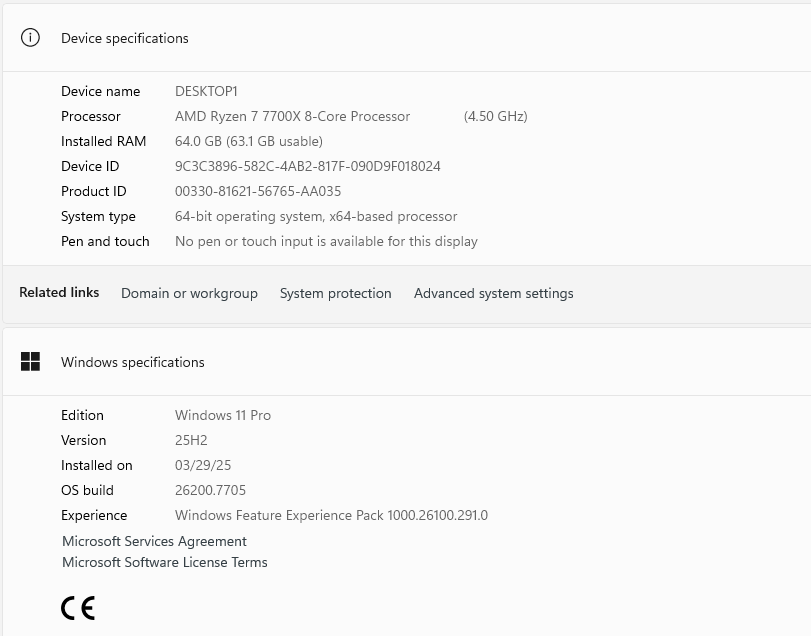
Task: Click the Processor label
Action: coord(91,116)
